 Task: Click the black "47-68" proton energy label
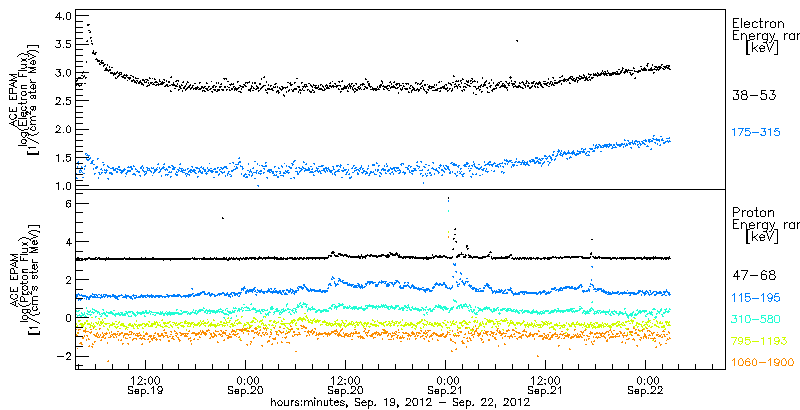point(754,276)
